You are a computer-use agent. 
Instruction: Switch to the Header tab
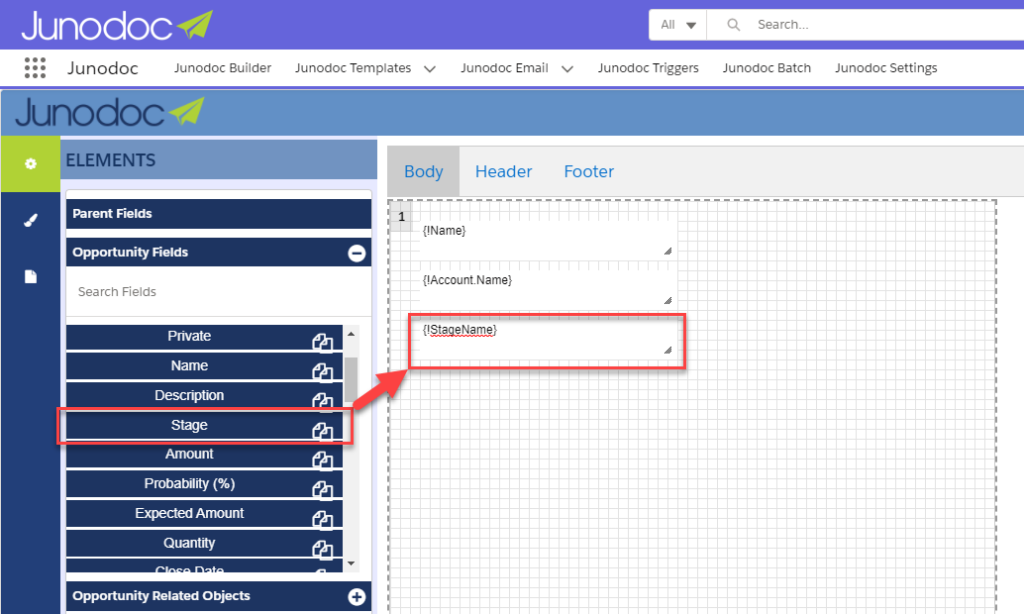[504, 171]
